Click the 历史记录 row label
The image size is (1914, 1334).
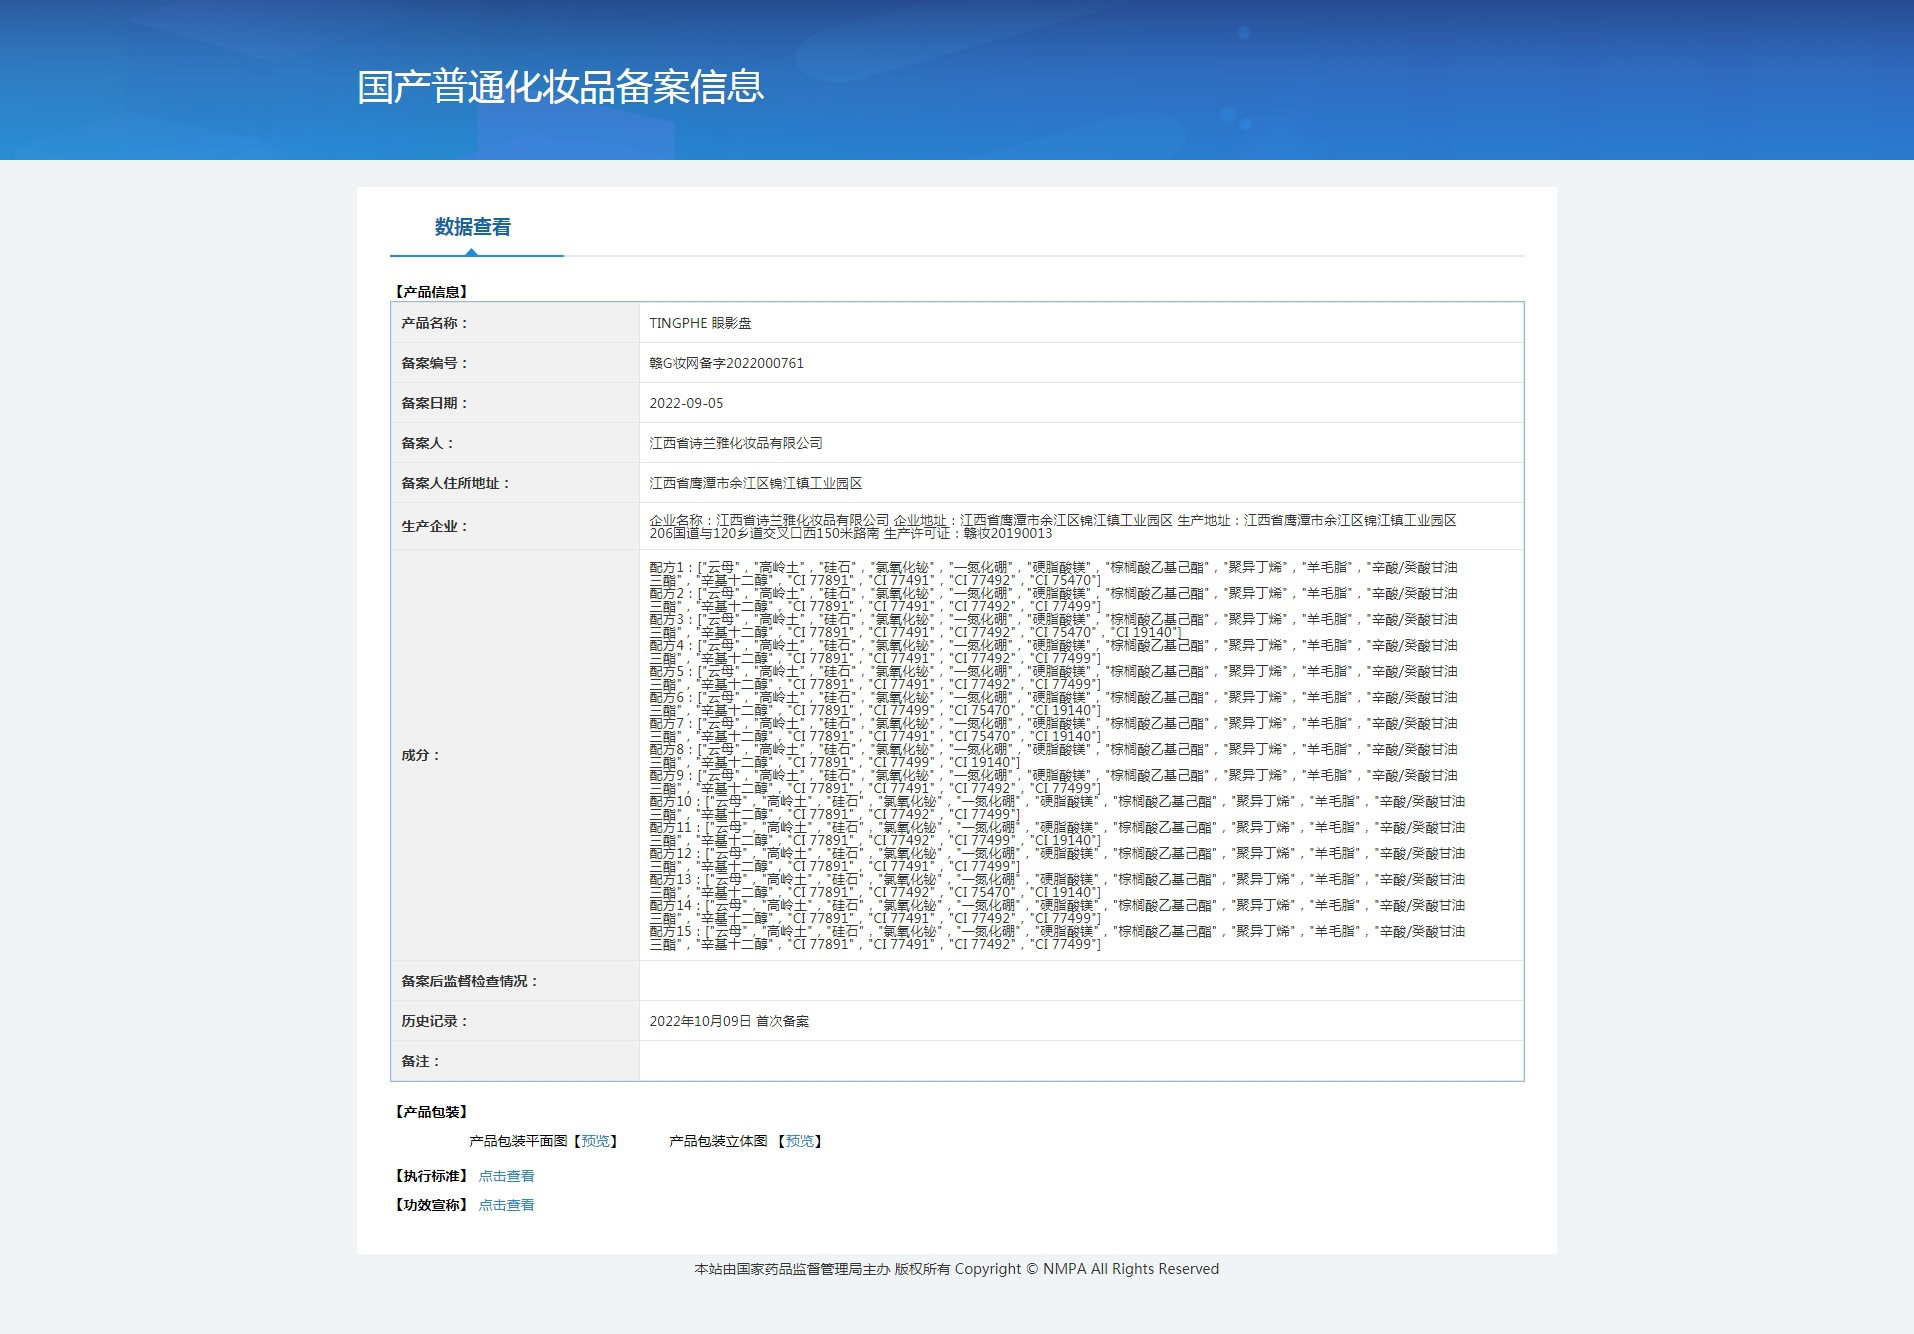click(x=435, y=1021)
